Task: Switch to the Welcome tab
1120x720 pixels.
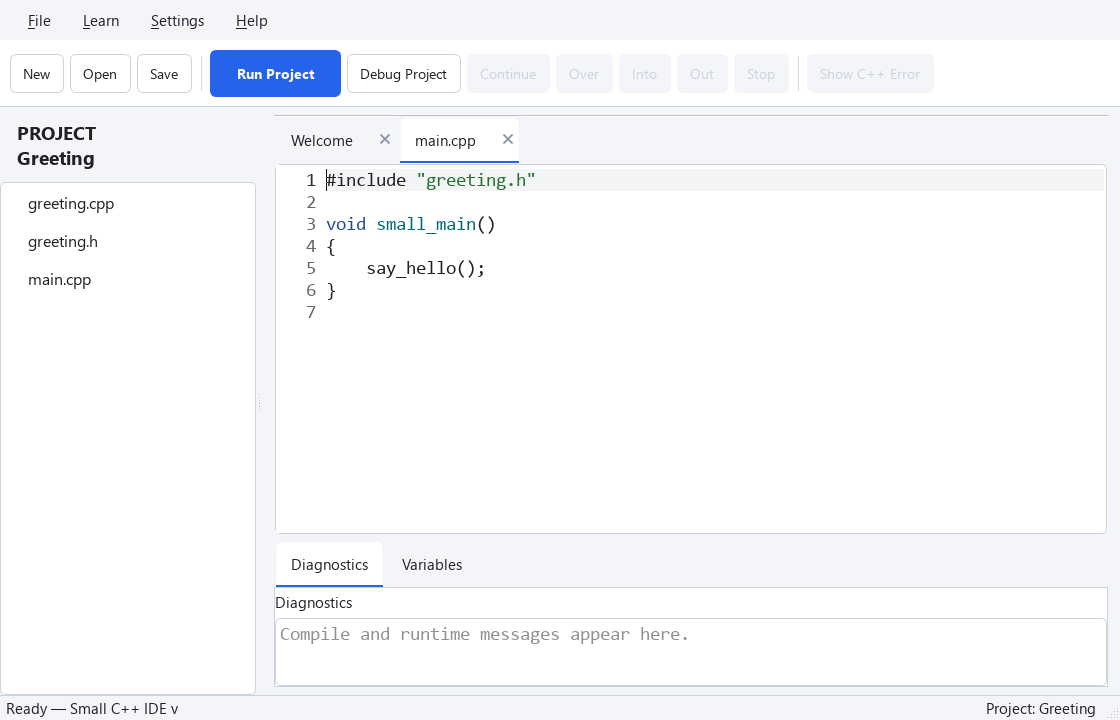Action: [321, 141]
